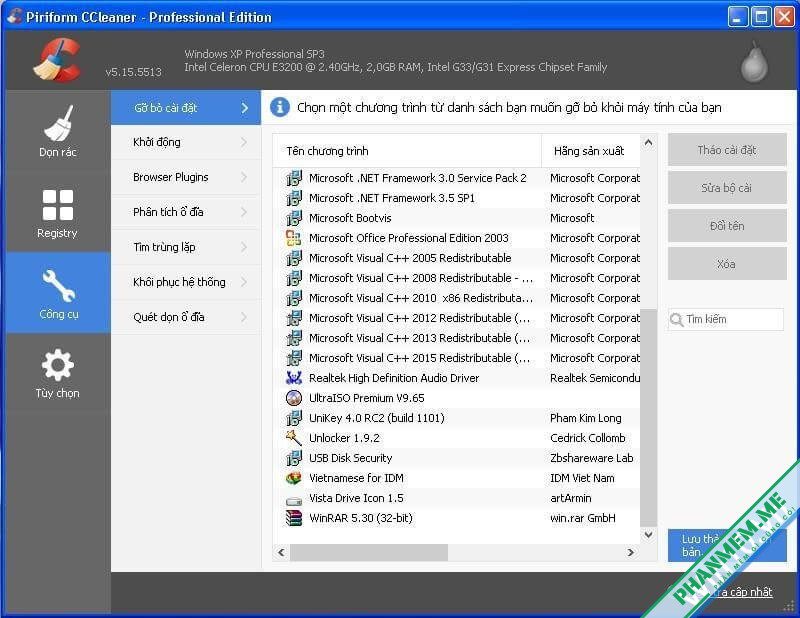This screenshot has width=800, height=618.
Task: Click the vertical scrollbar up arrow
Action: (648, 142)
